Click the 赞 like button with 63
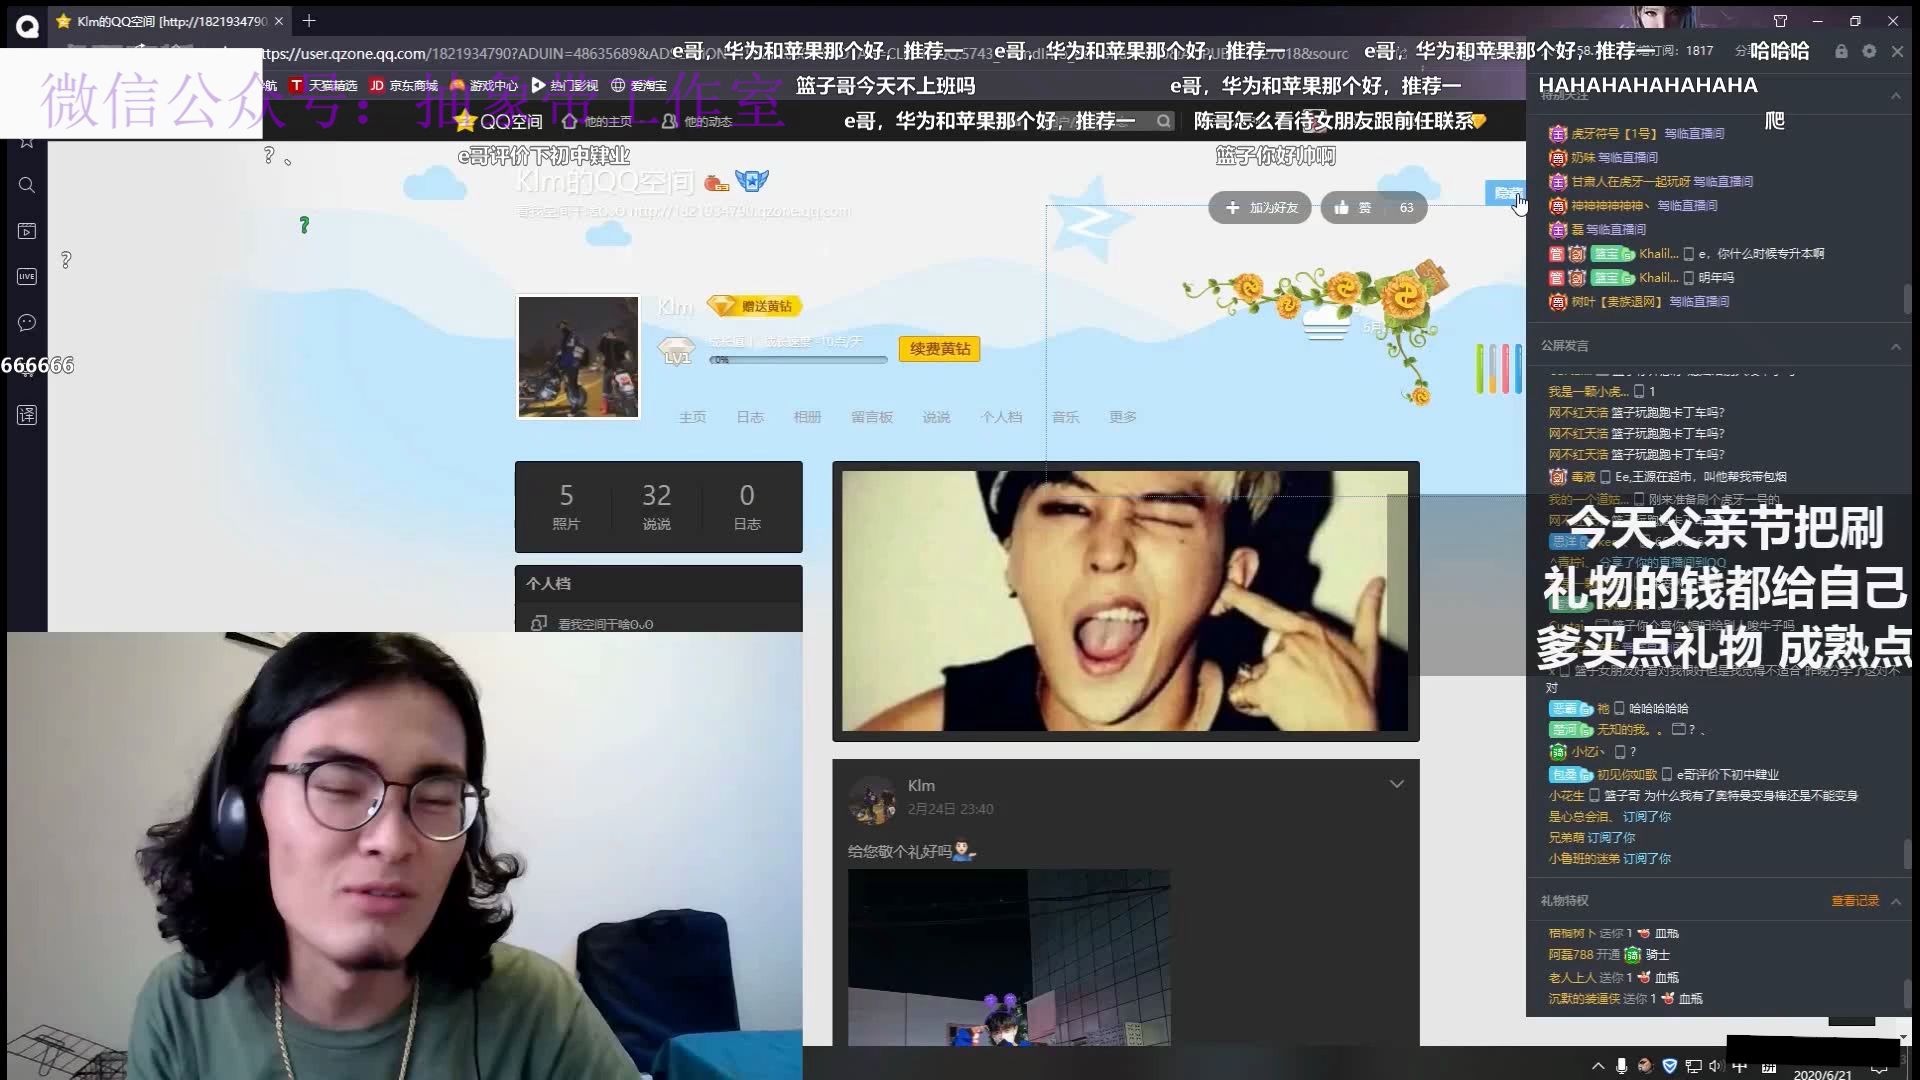Screen dimensions: 1920x1080 [x=1374, y=207]
